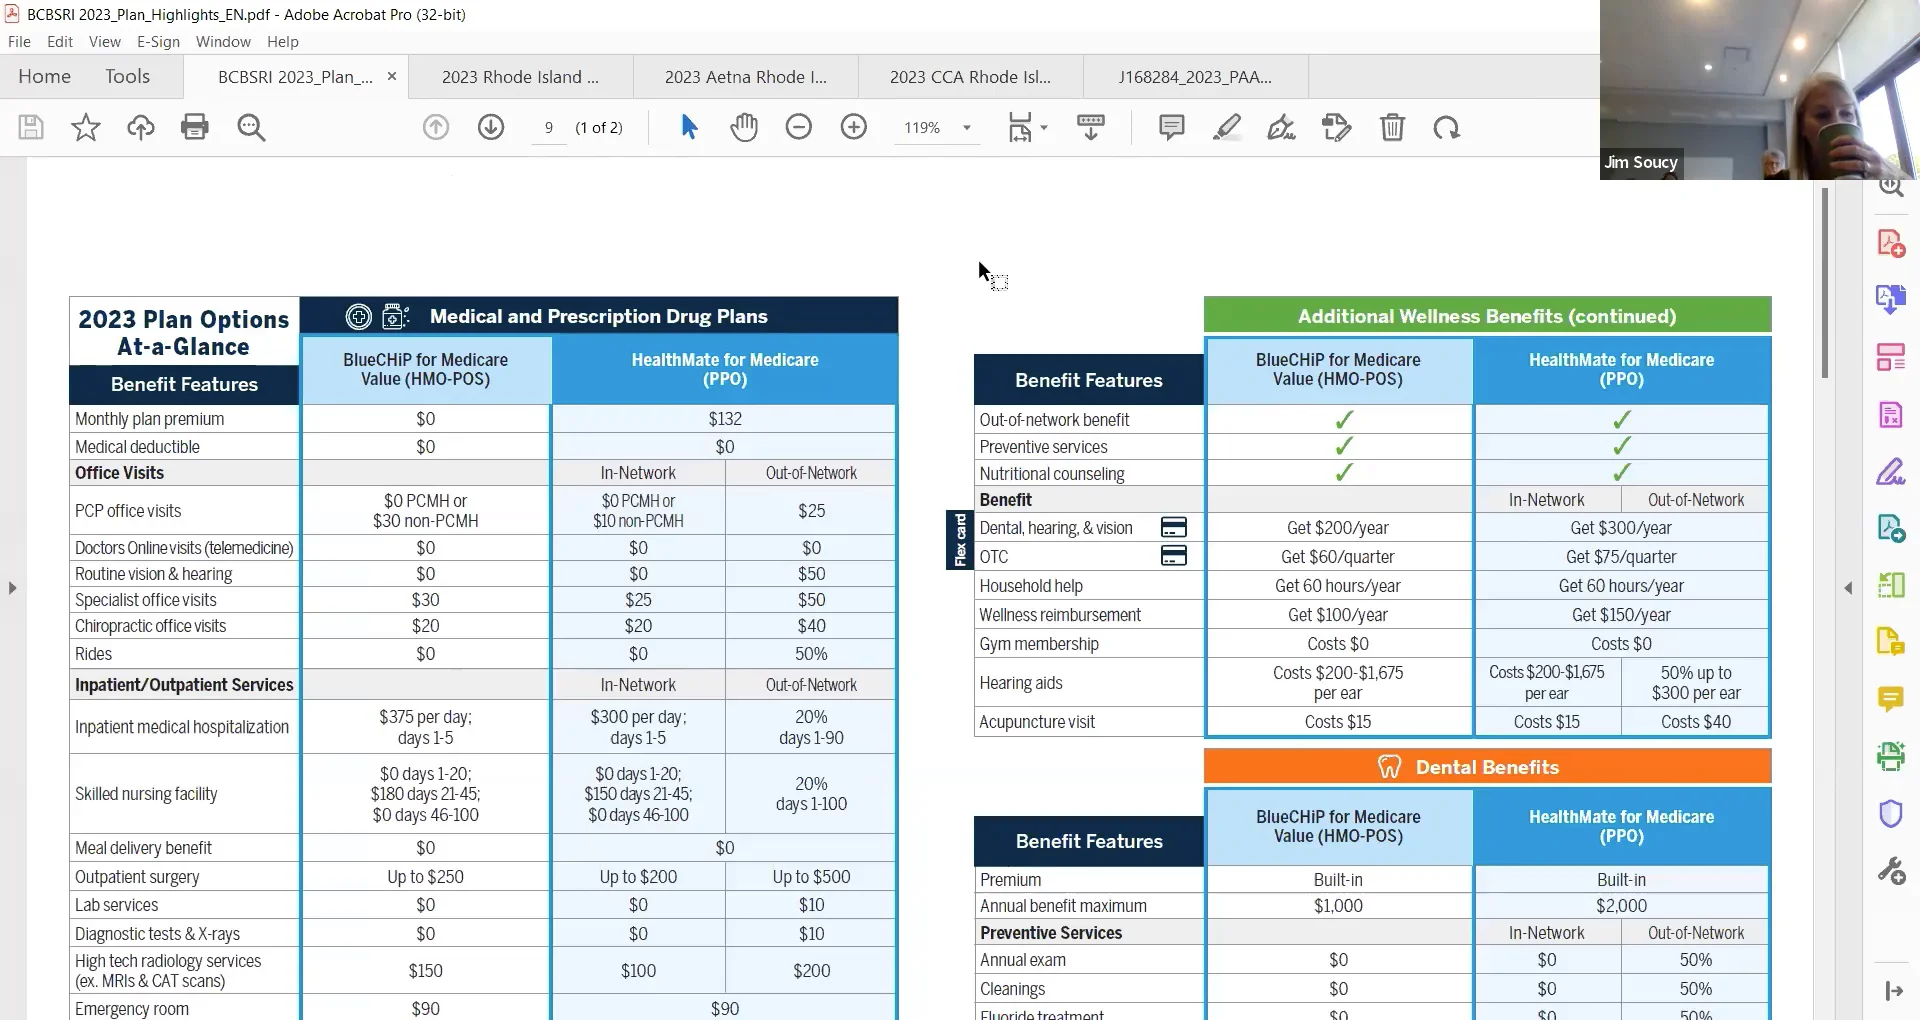
Task: Open the View menu
Action: point(105,41)
